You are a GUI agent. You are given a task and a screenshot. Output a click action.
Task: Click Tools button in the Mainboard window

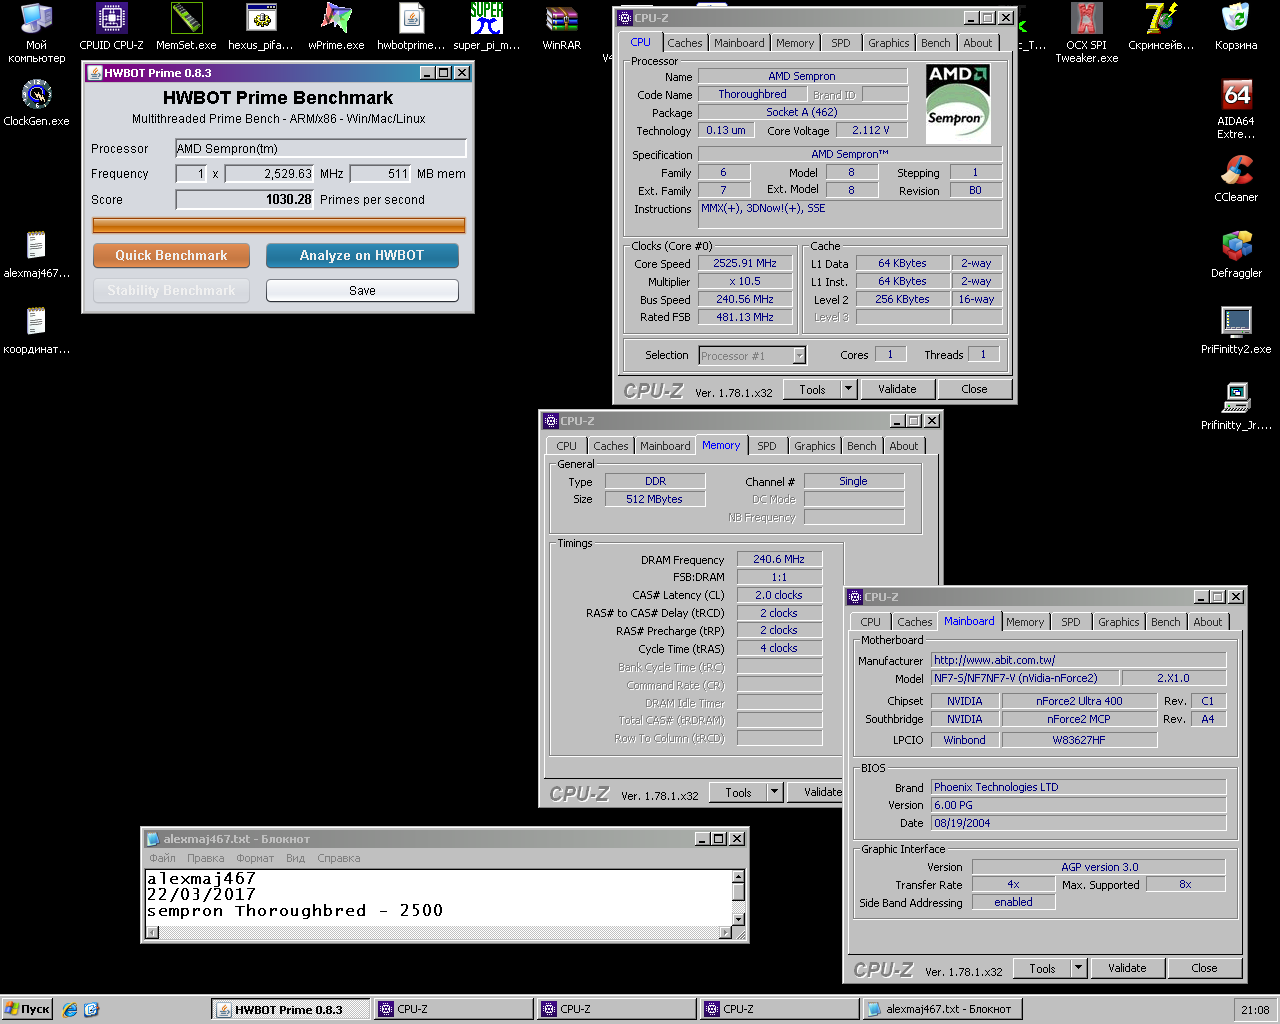pyautogui.click(x=1042, y=968)
